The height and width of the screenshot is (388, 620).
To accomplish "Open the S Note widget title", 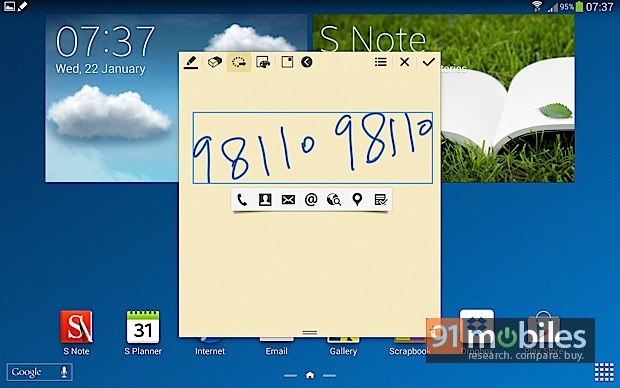I will [372, 40].
